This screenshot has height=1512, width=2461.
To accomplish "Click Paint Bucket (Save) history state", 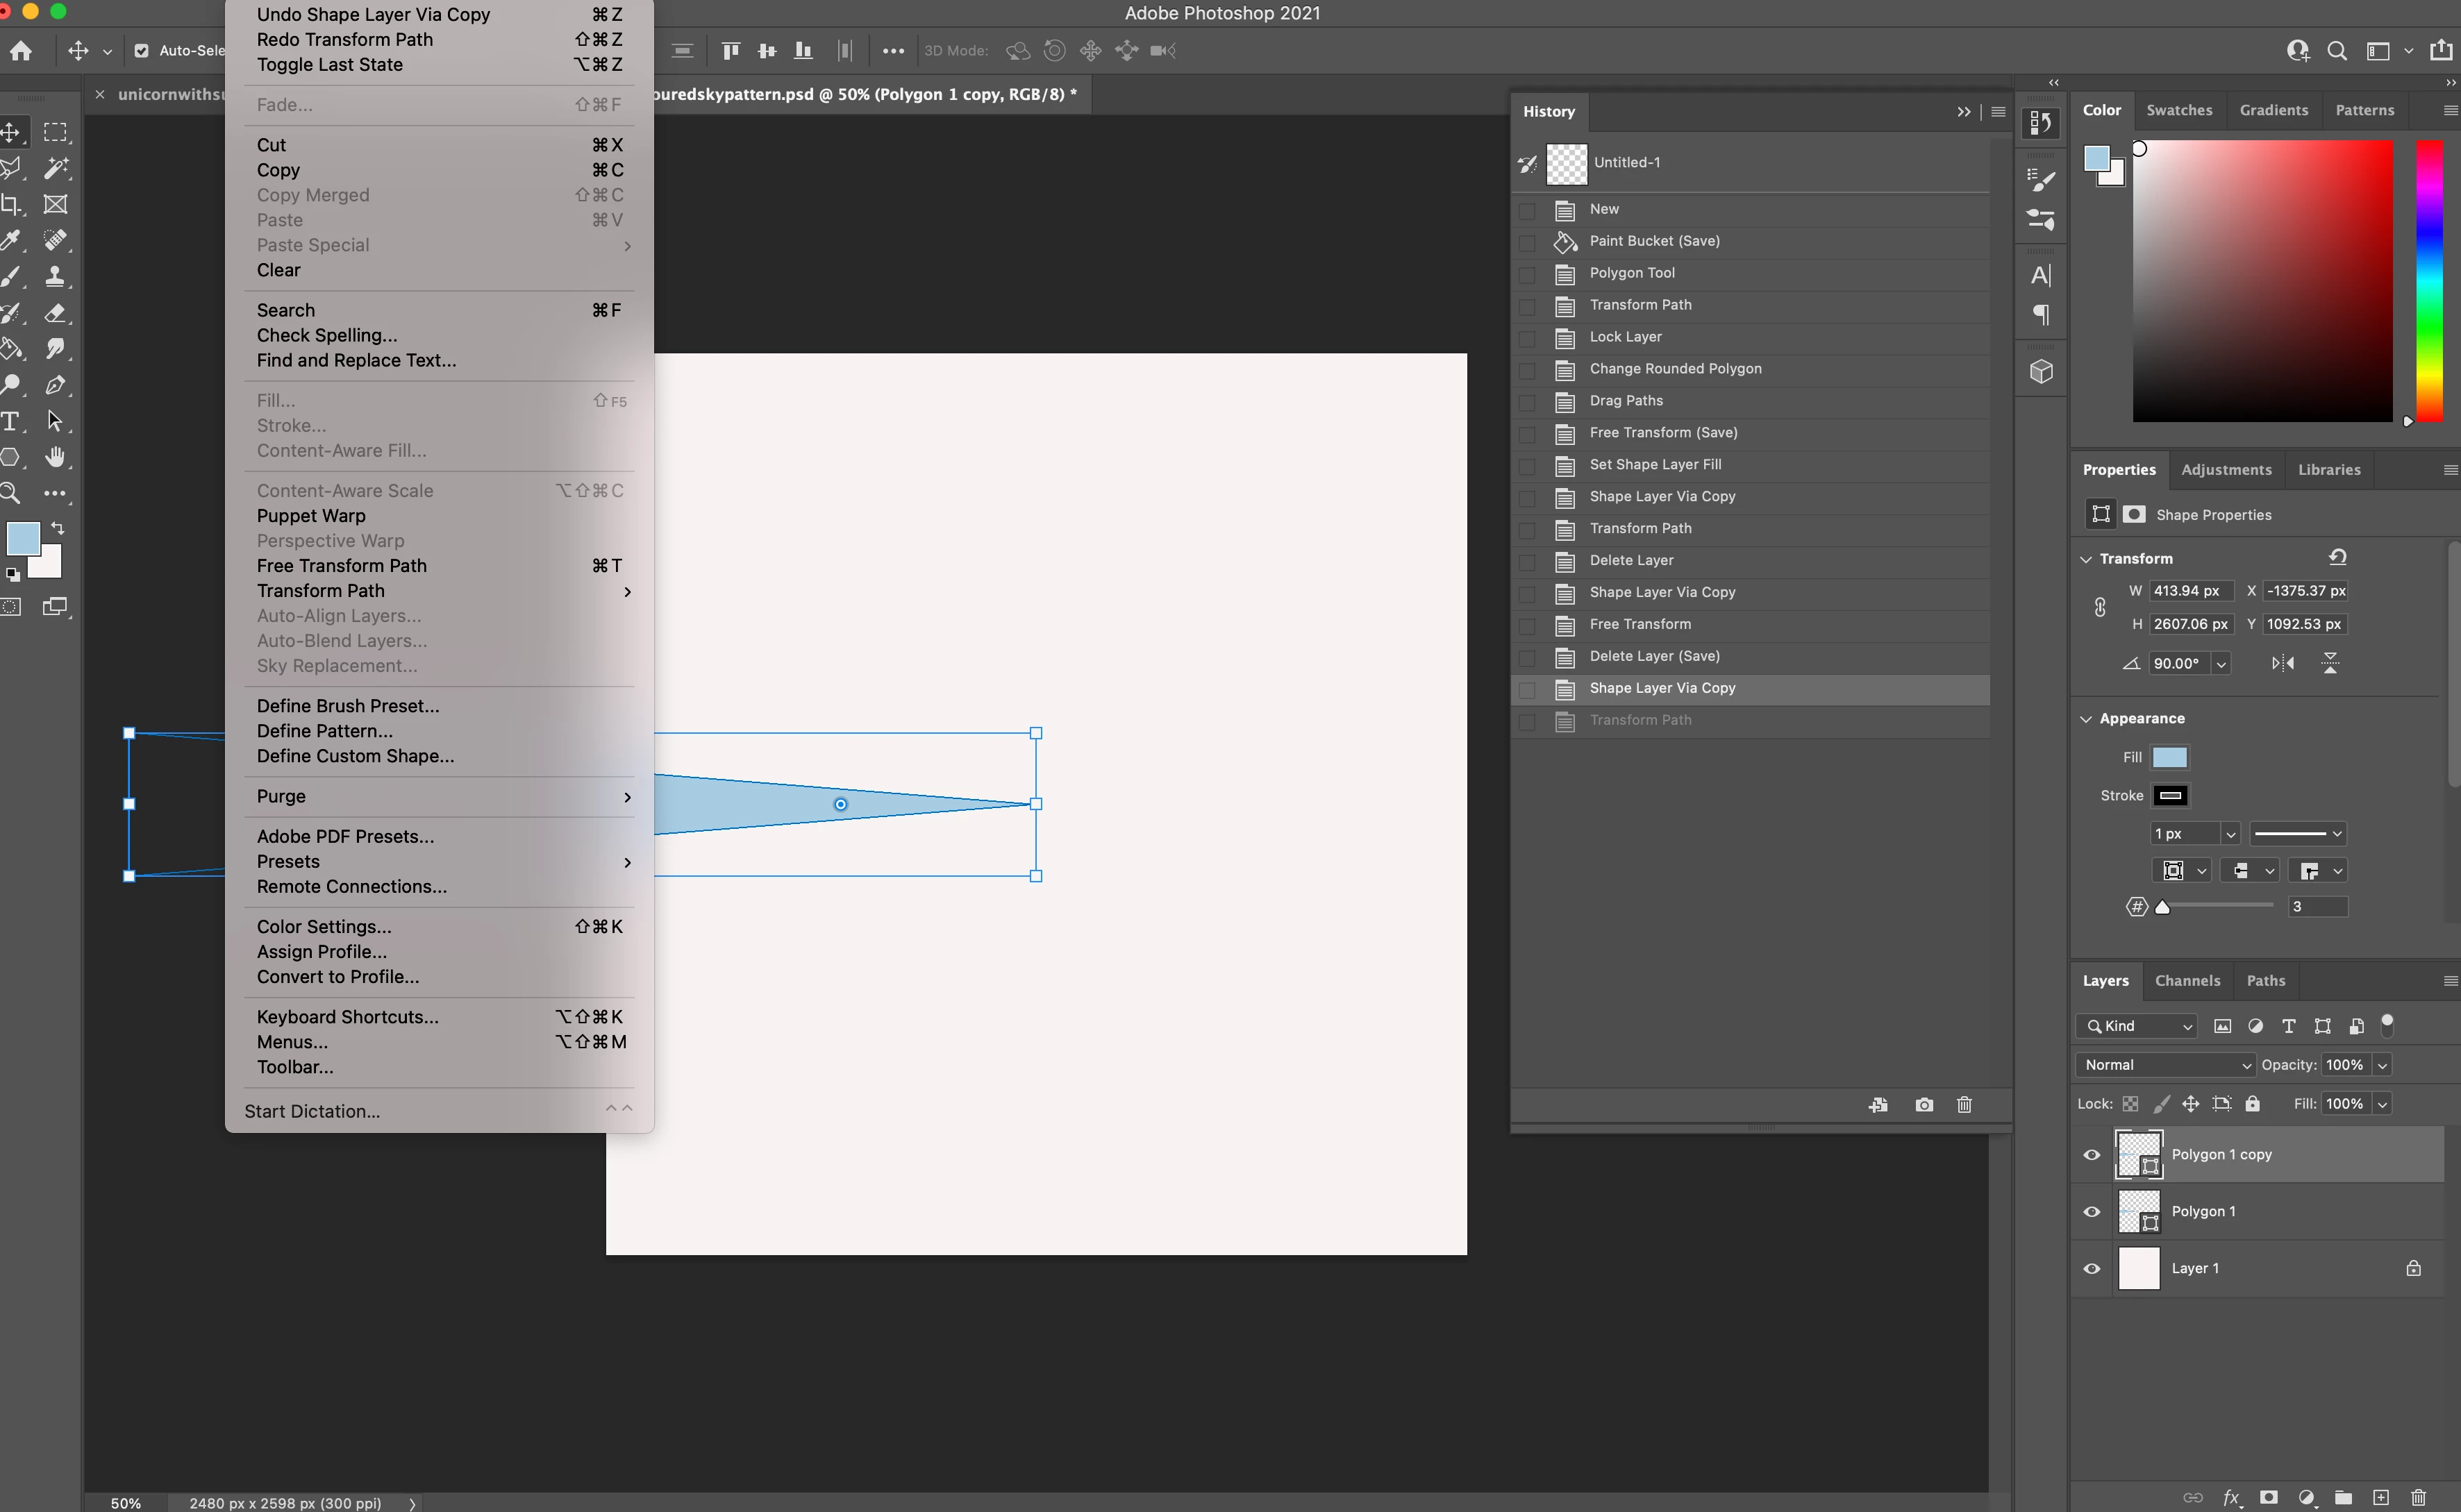I will 1654,241.
